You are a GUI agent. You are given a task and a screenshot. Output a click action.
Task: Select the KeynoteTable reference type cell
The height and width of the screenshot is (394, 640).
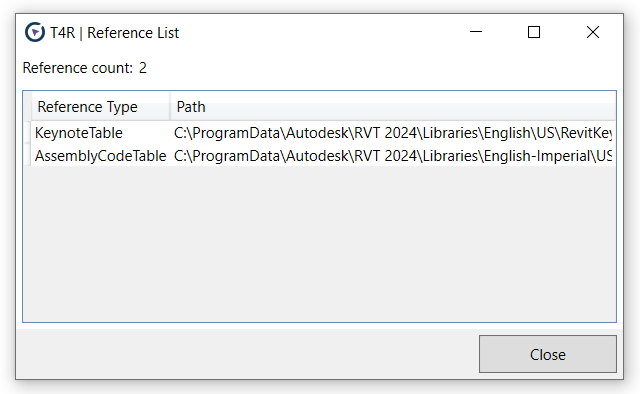100,133
